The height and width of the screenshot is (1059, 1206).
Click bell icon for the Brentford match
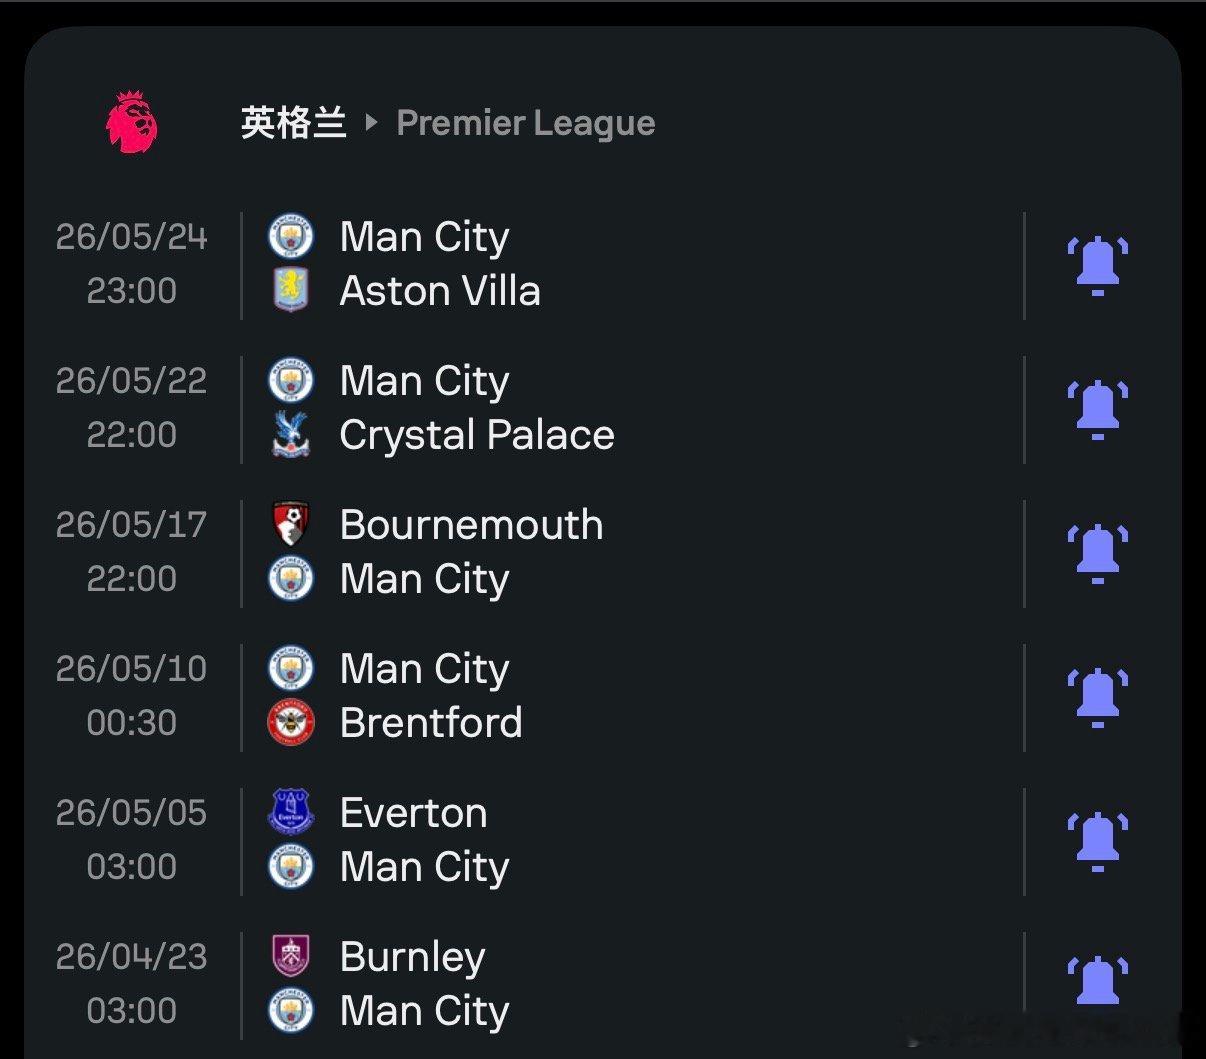(x=1097, y=697)
